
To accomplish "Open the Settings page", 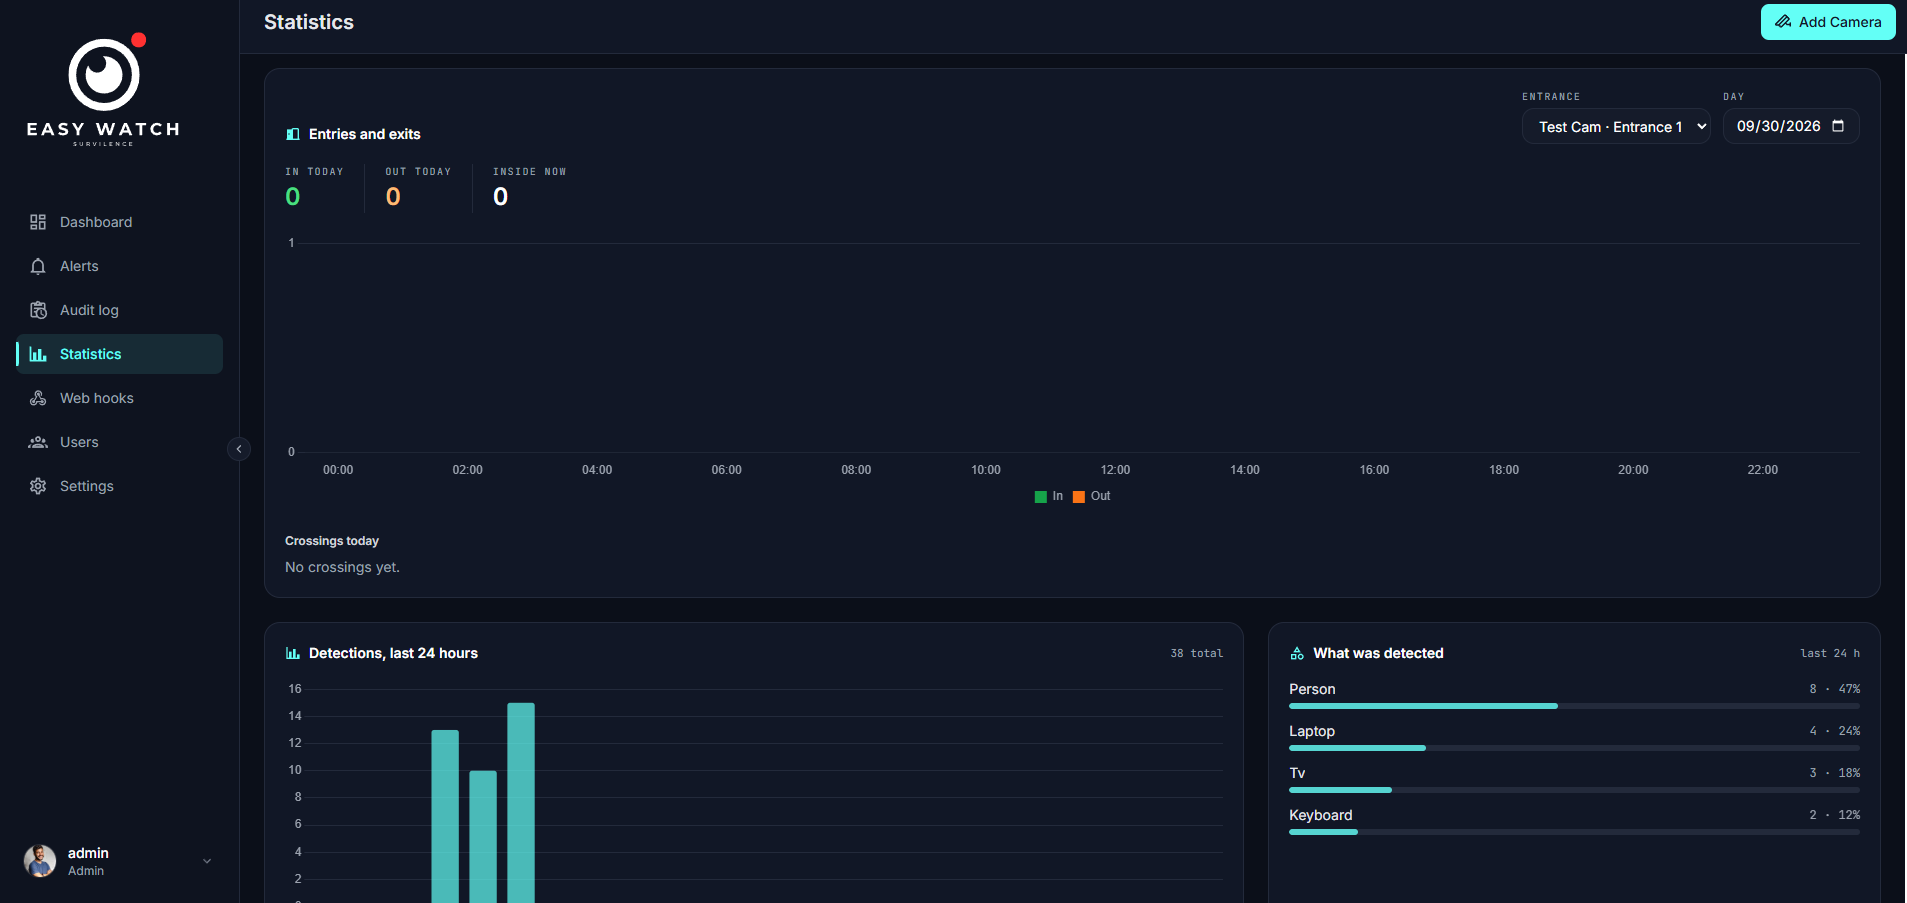I will (x=119, y=486).
